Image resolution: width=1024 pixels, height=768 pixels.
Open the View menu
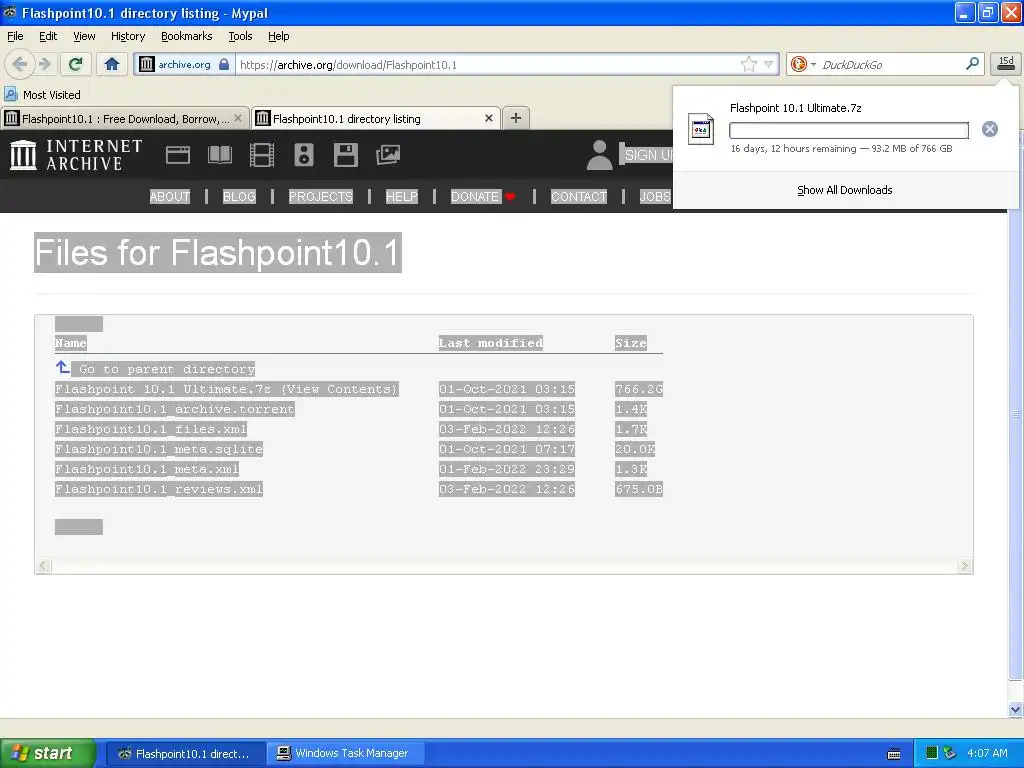pos(84,36)
